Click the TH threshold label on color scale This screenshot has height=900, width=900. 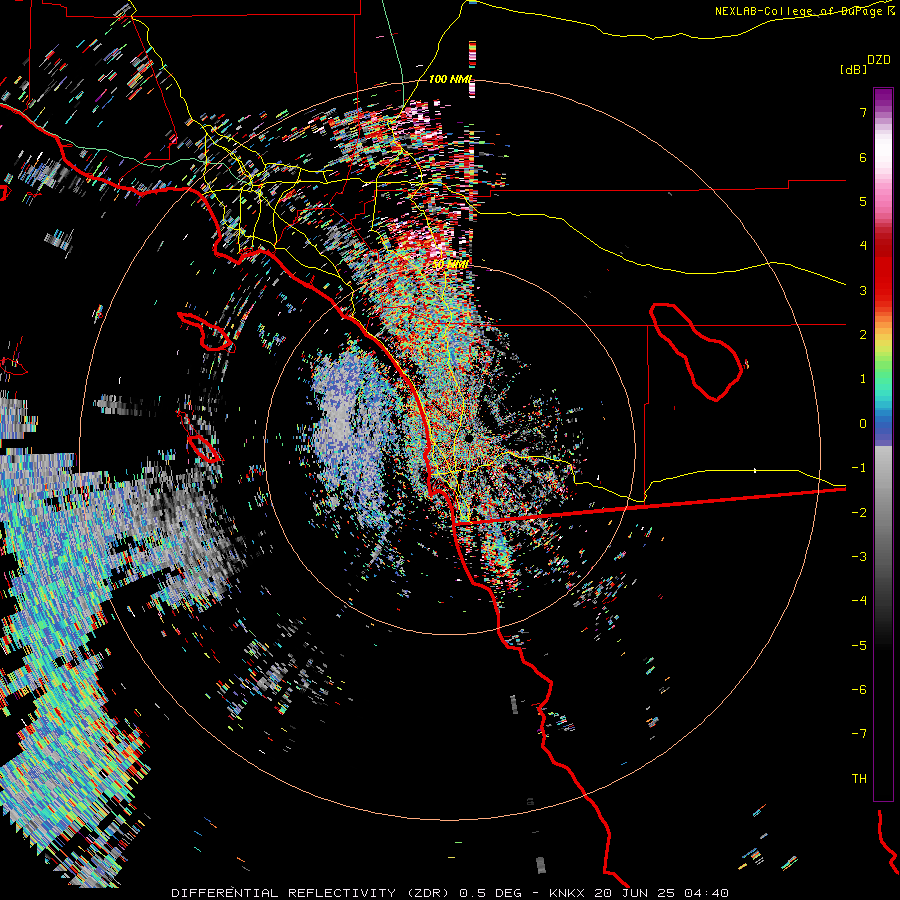(859, 779)
